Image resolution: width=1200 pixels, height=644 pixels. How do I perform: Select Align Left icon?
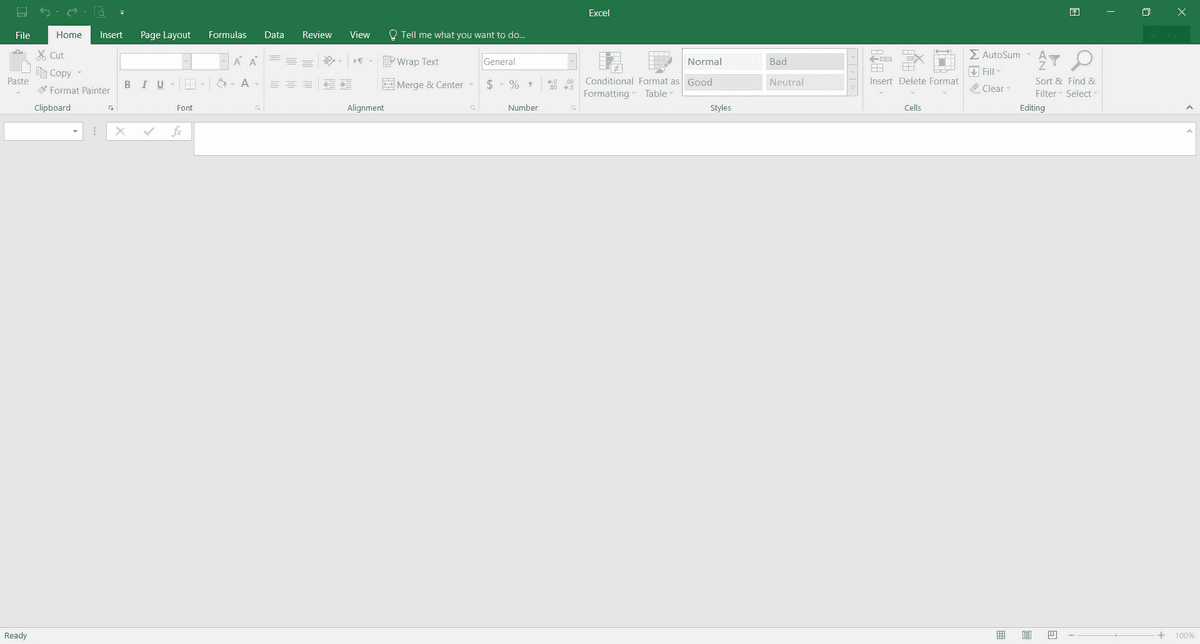click(276, 85)
